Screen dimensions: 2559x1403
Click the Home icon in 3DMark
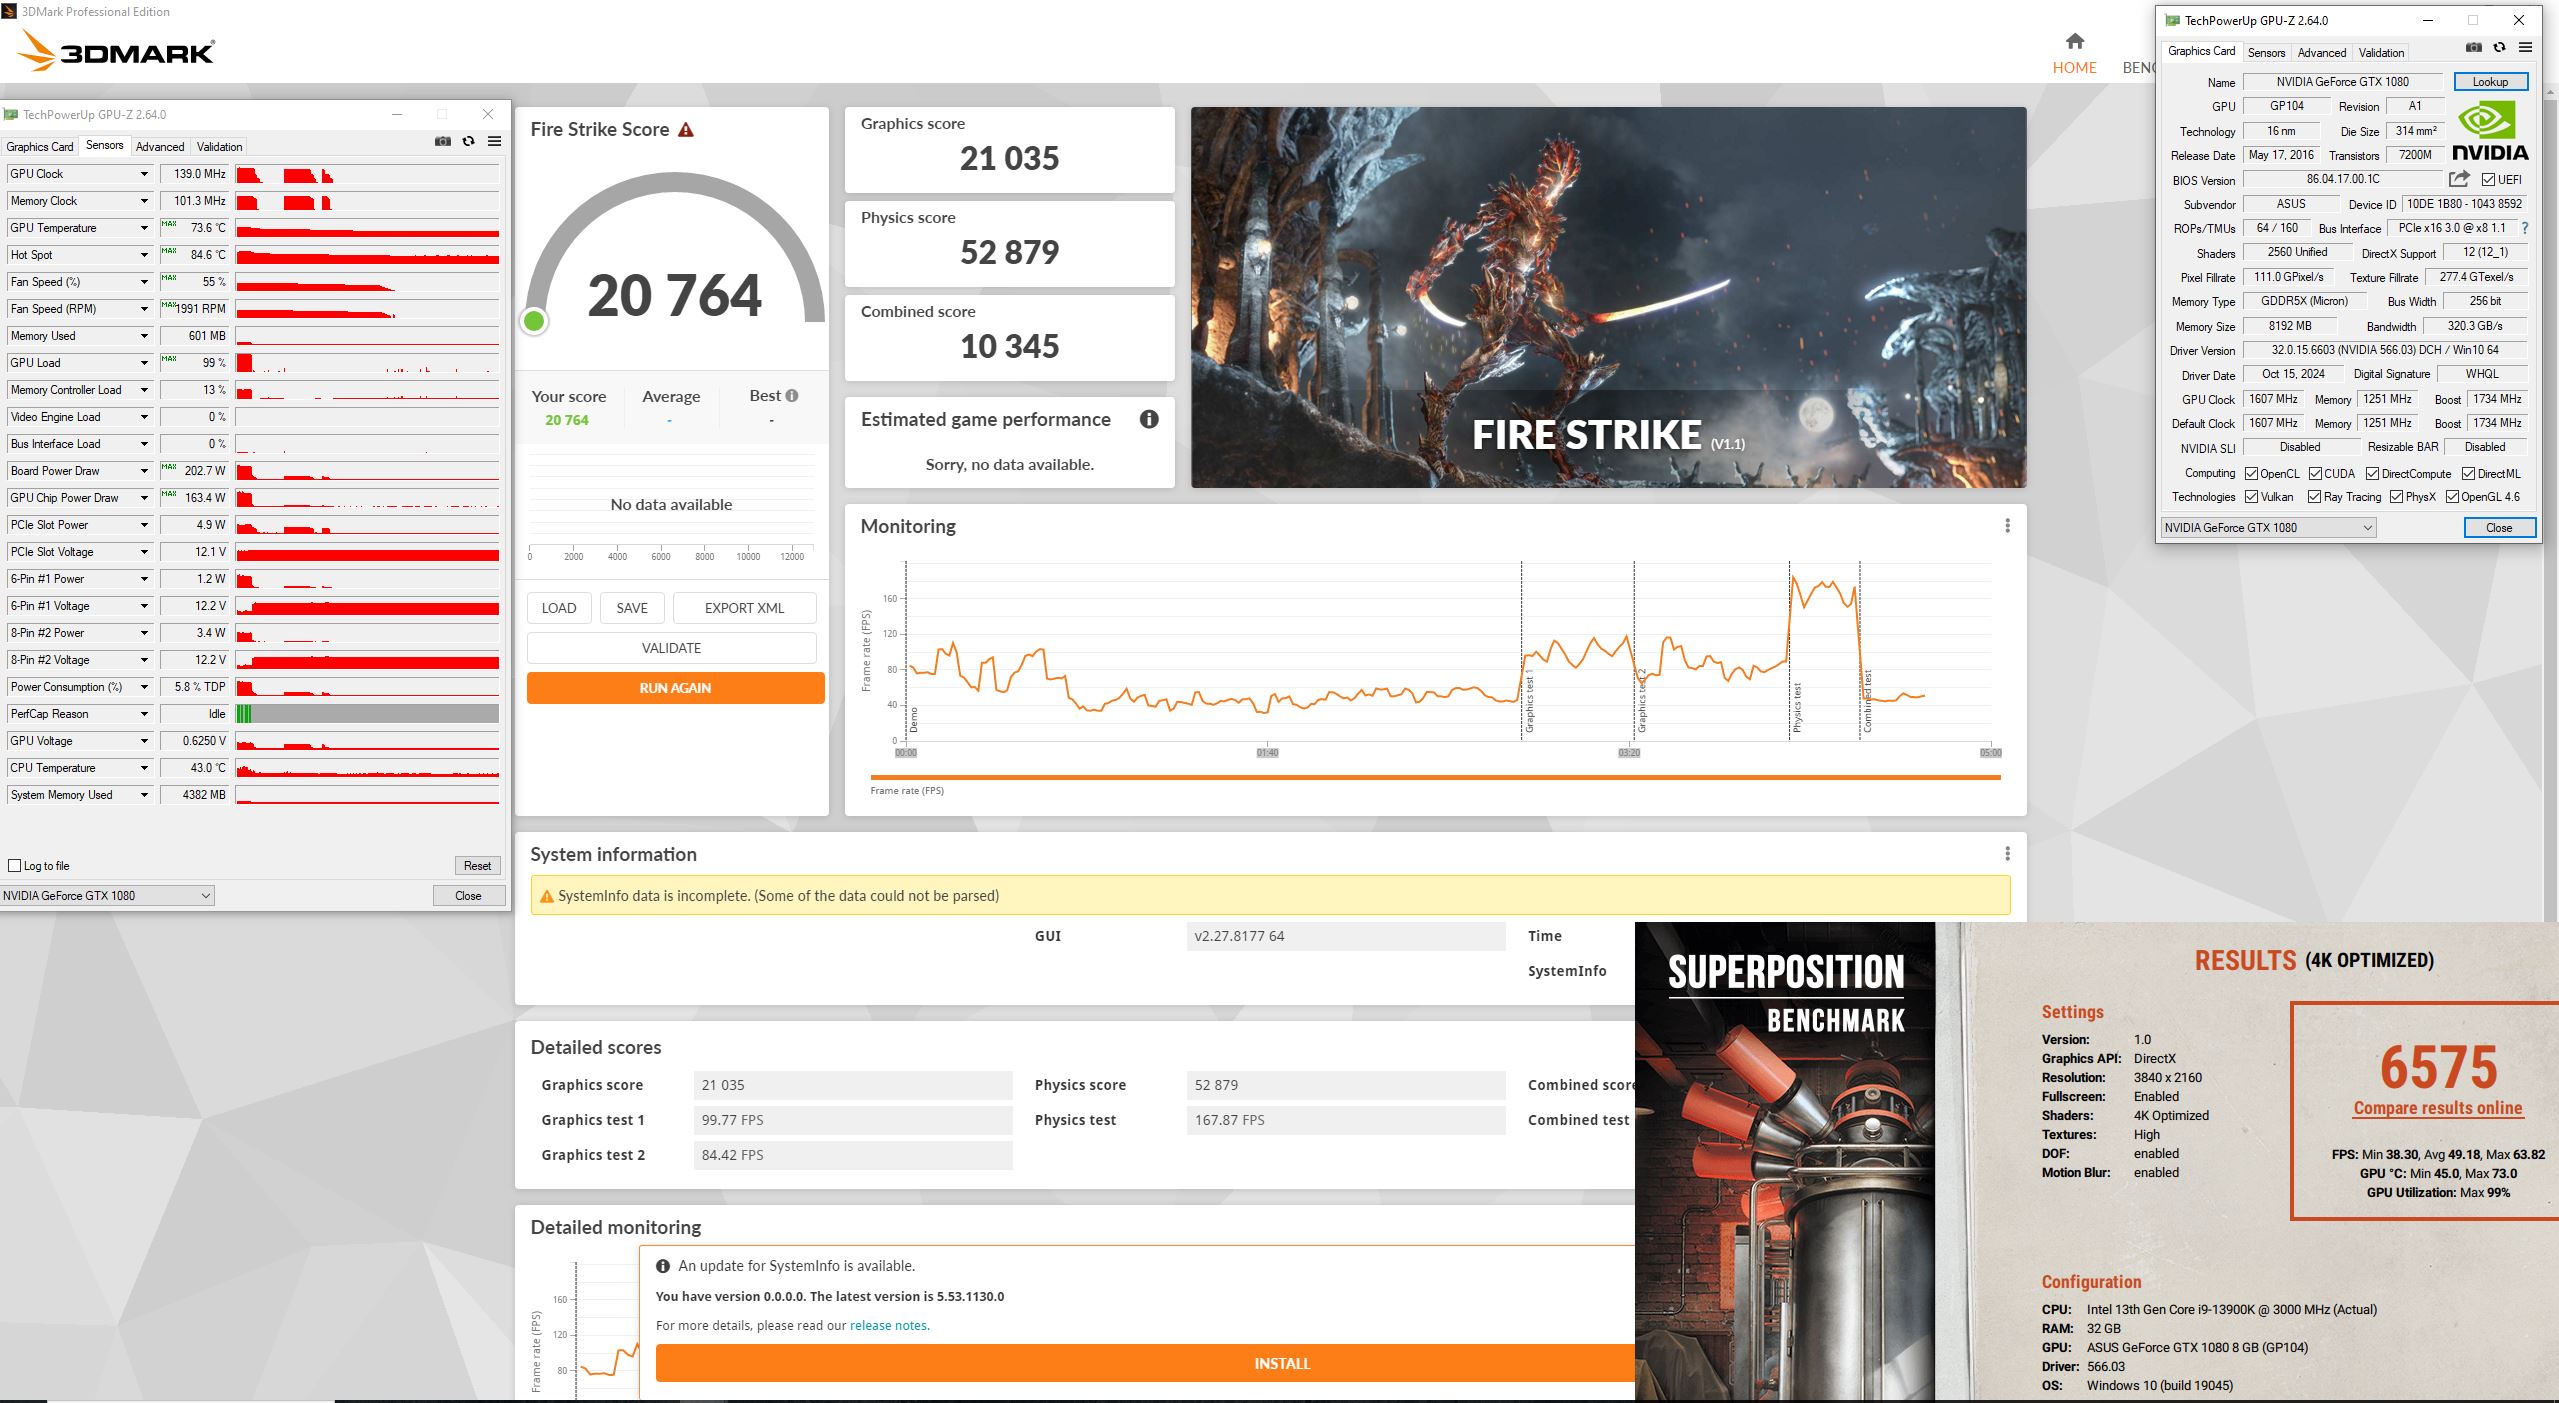click(2074, 41)
